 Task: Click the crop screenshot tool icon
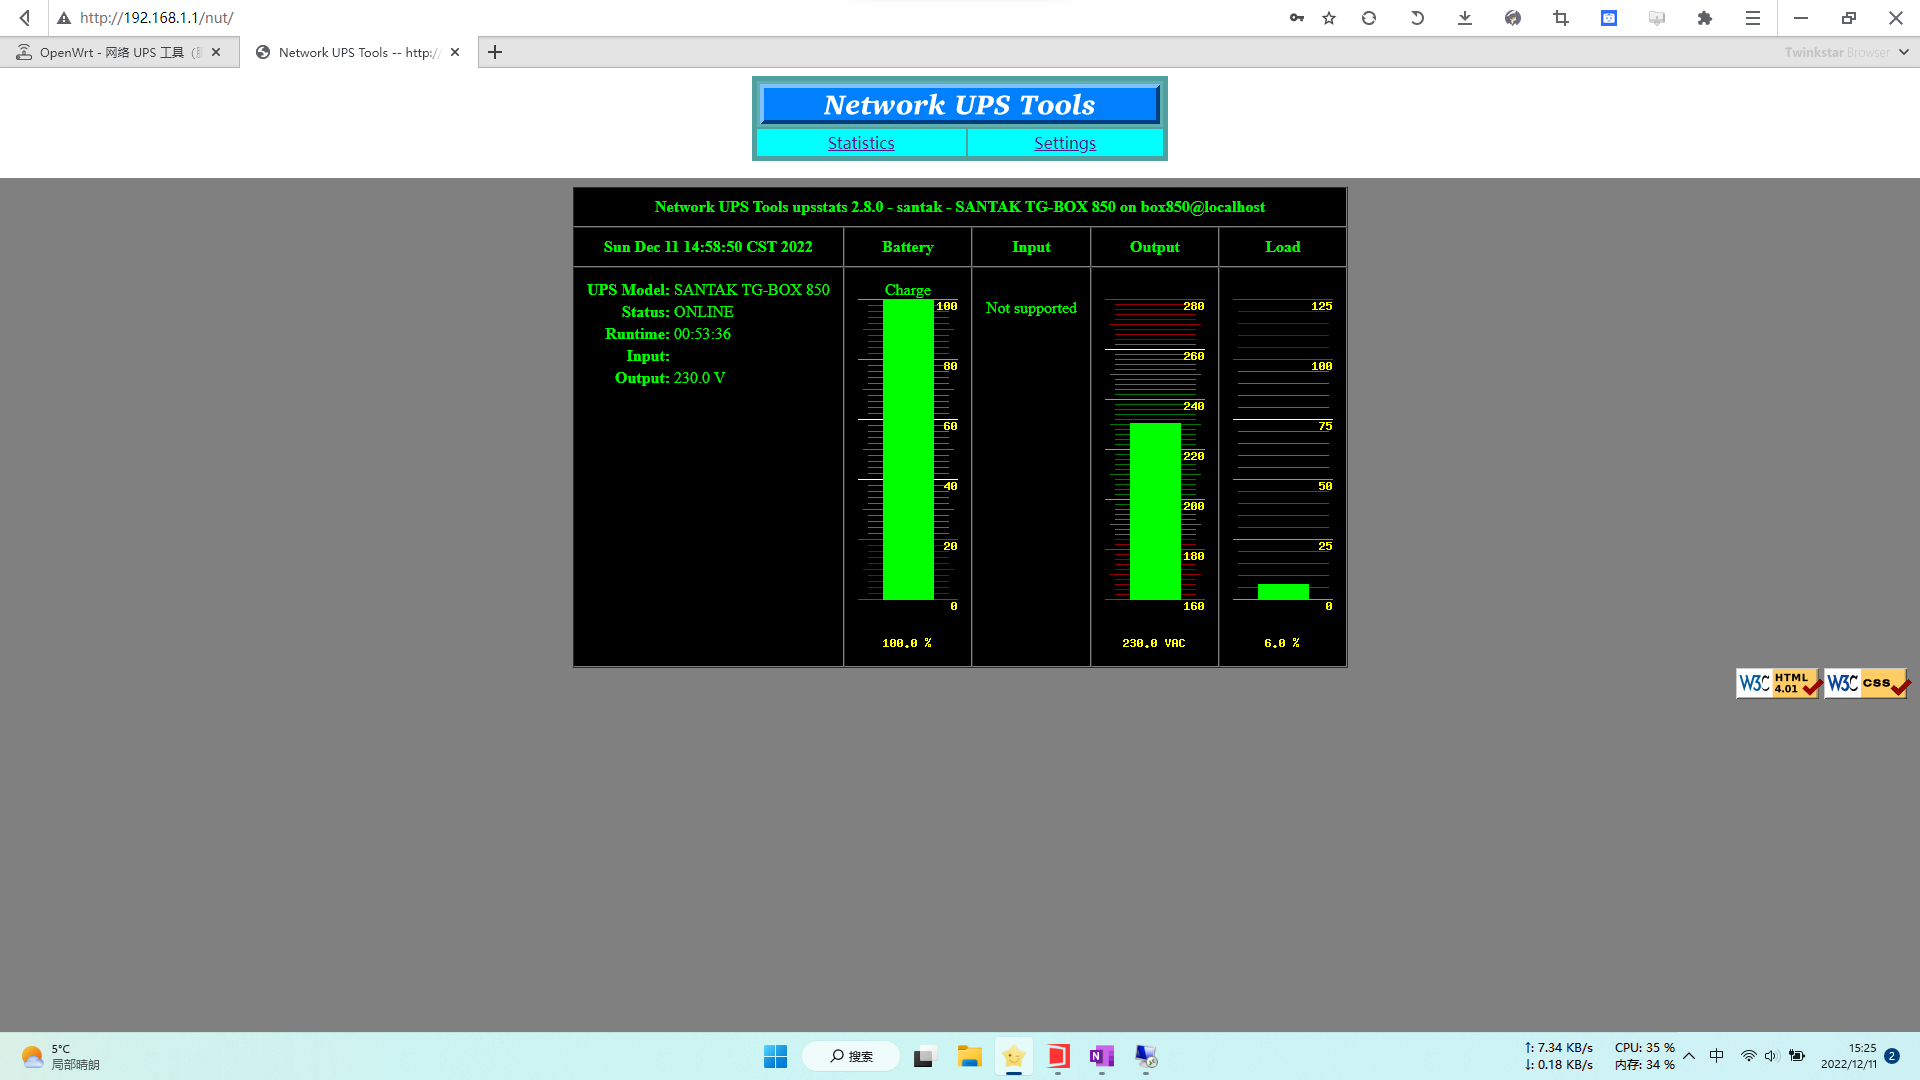tap(1560, 18)
